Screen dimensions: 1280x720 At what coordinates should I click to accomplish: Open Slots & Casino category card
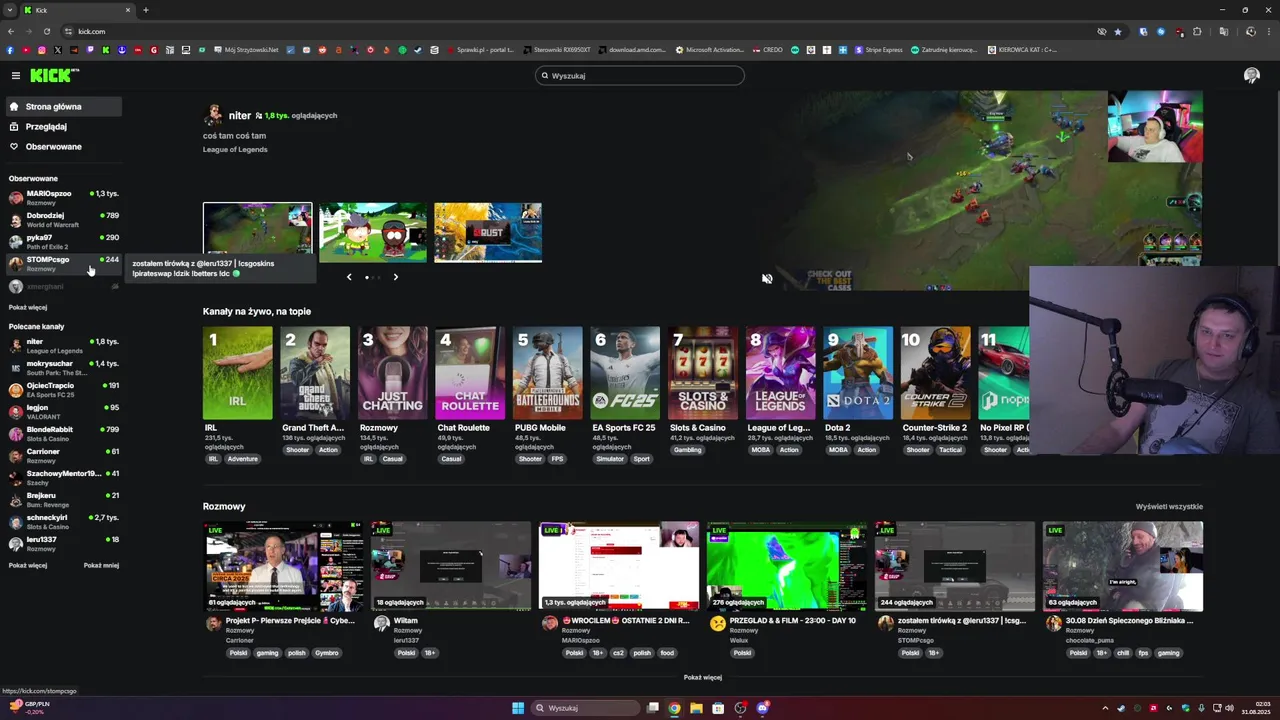[703, 373]
